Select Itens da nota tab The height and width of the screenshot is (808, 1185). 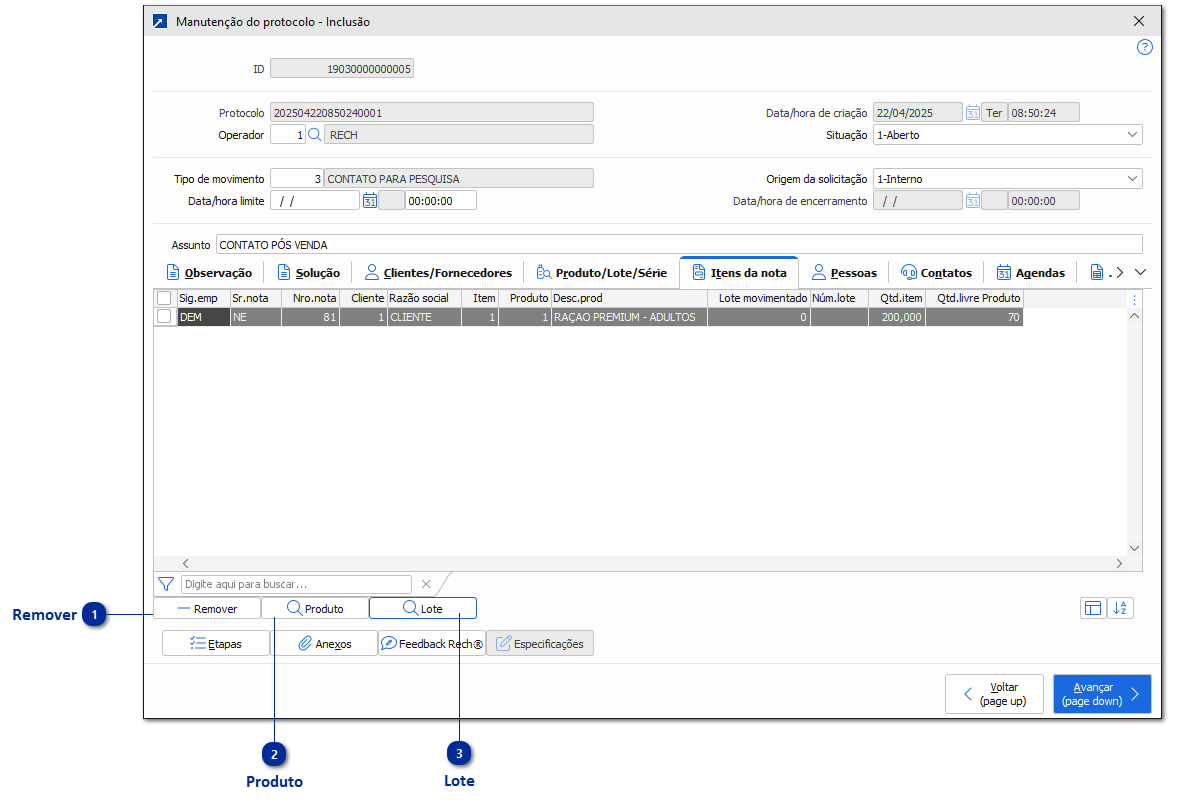click(x=739, y=273)
